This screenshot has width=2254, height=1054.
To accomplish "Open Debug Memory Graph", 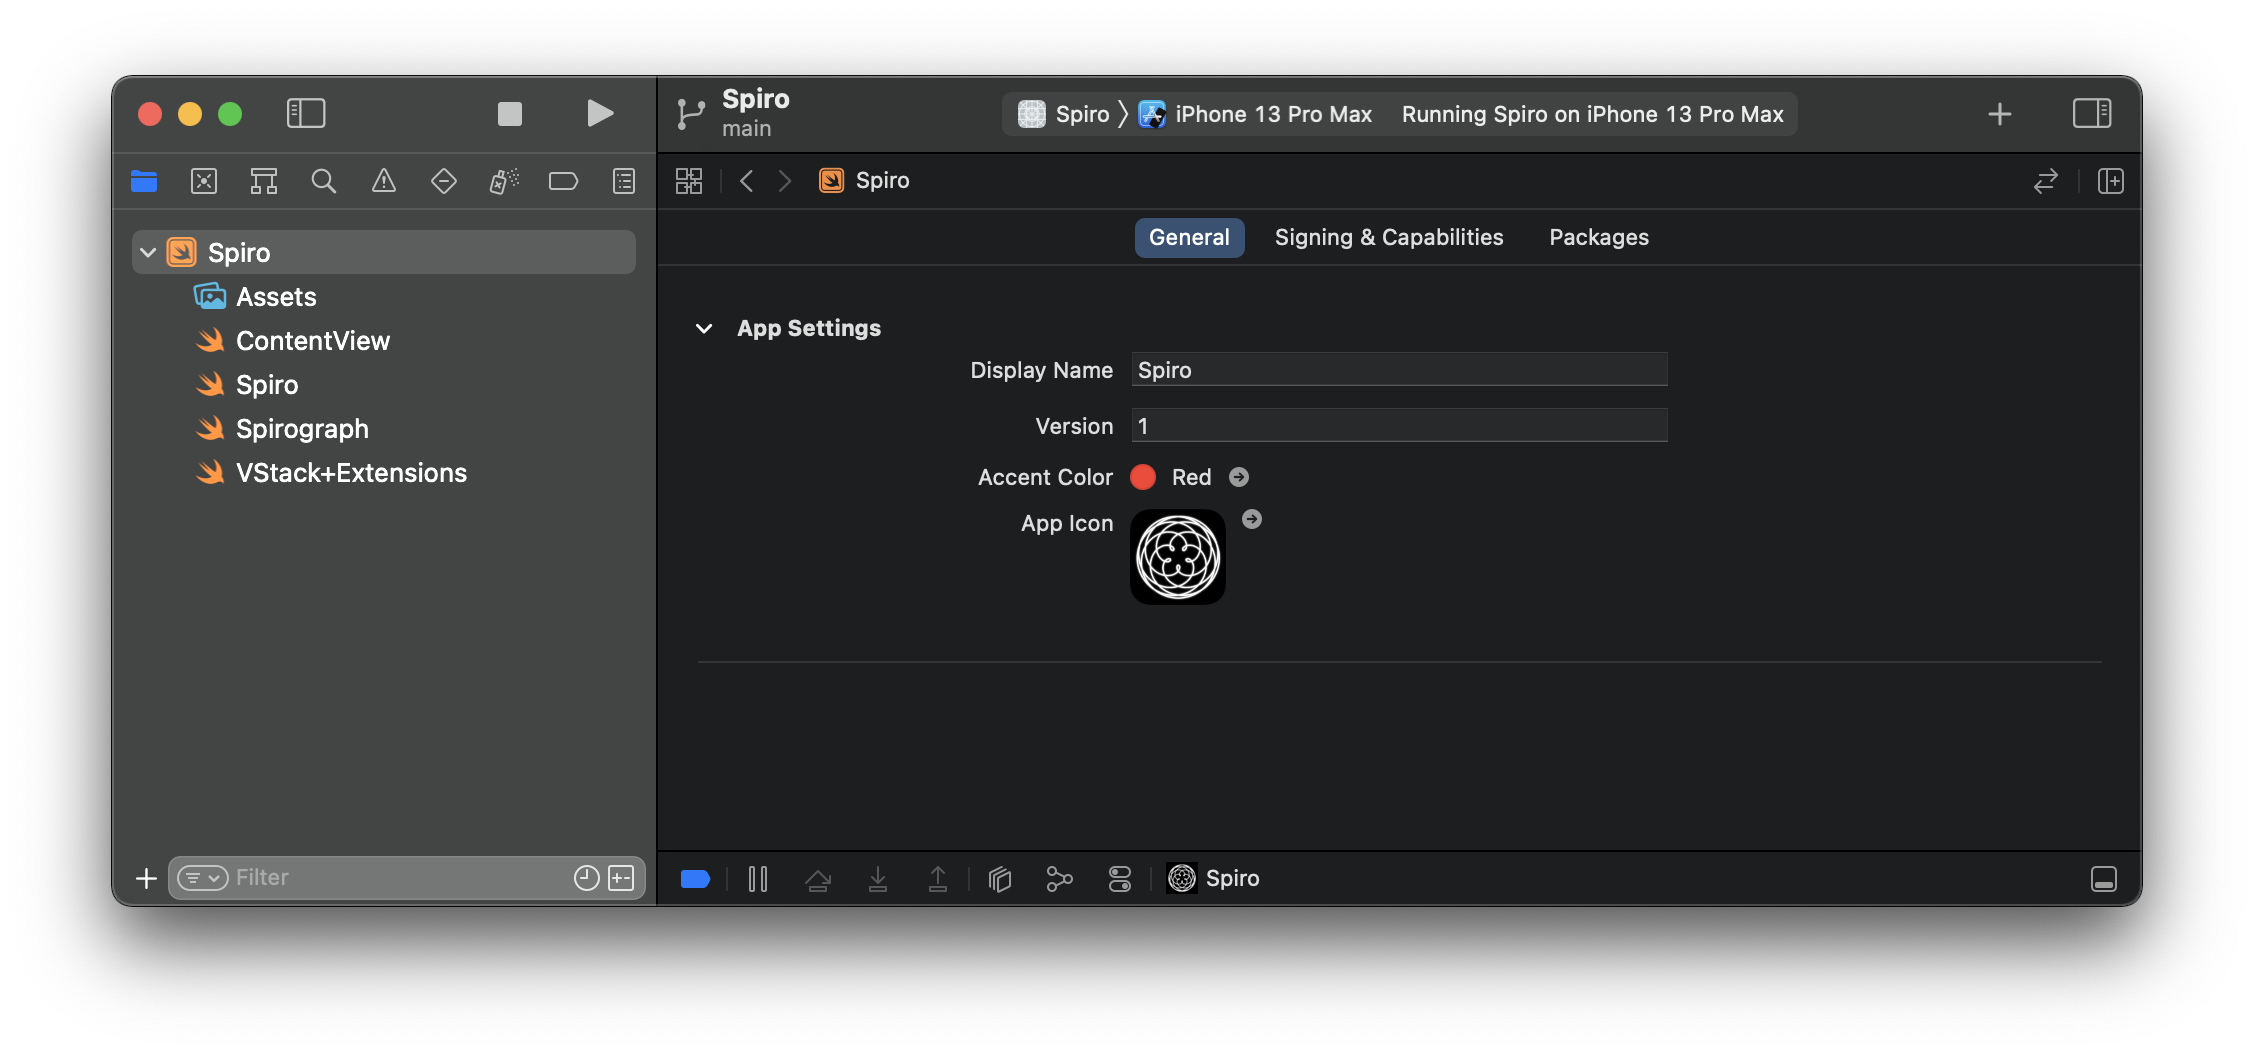I will (x=1059, y=879).
